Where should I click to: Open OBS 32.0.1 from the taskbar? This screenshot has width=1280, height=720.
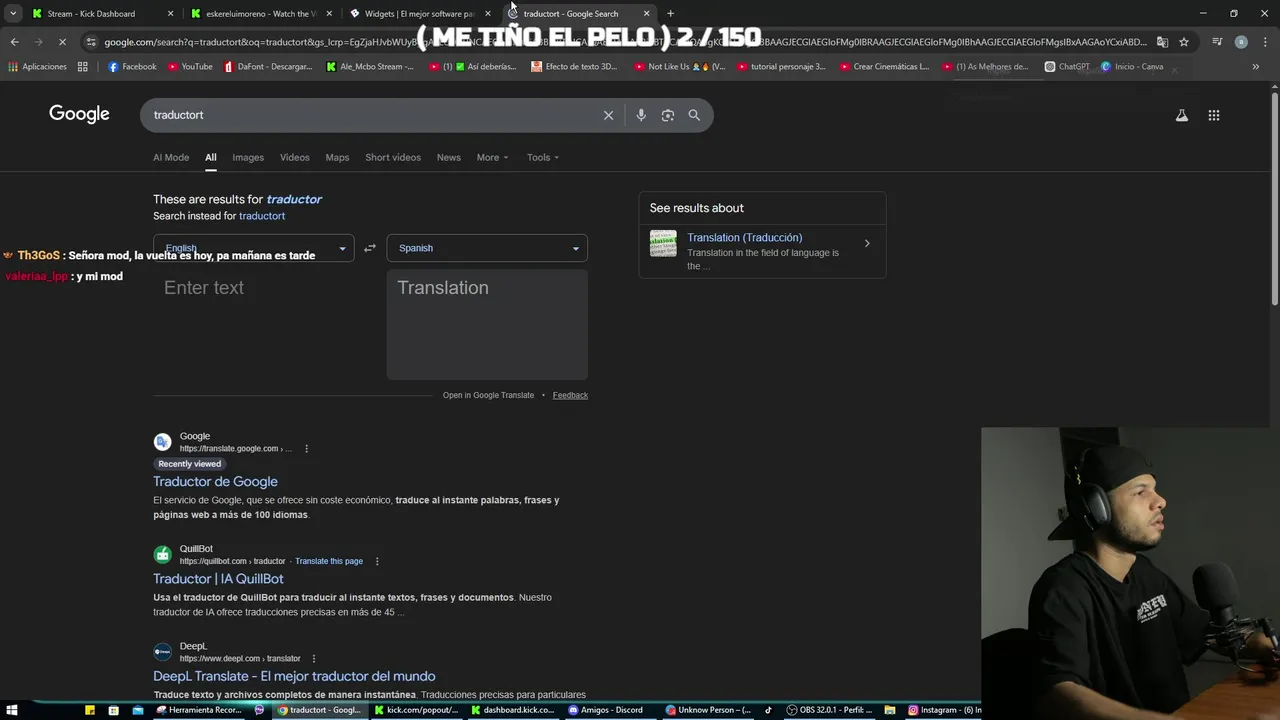click(x=830, y=710)
